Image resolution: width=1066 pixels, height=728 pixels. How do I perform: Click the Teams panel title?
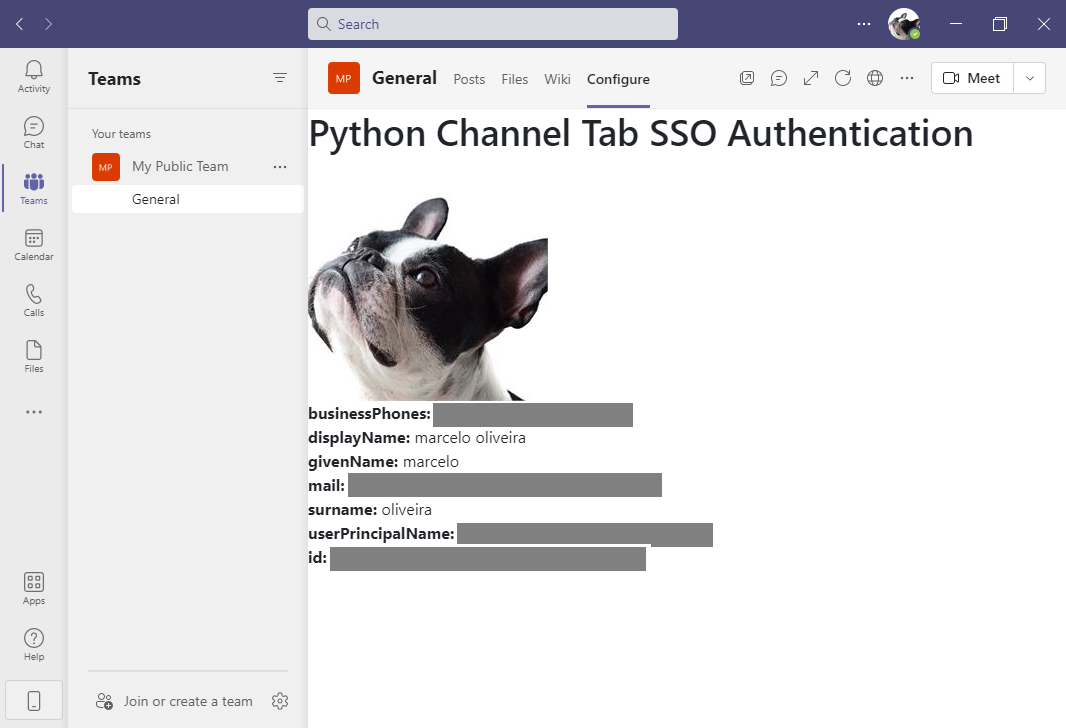coord(114,79)
